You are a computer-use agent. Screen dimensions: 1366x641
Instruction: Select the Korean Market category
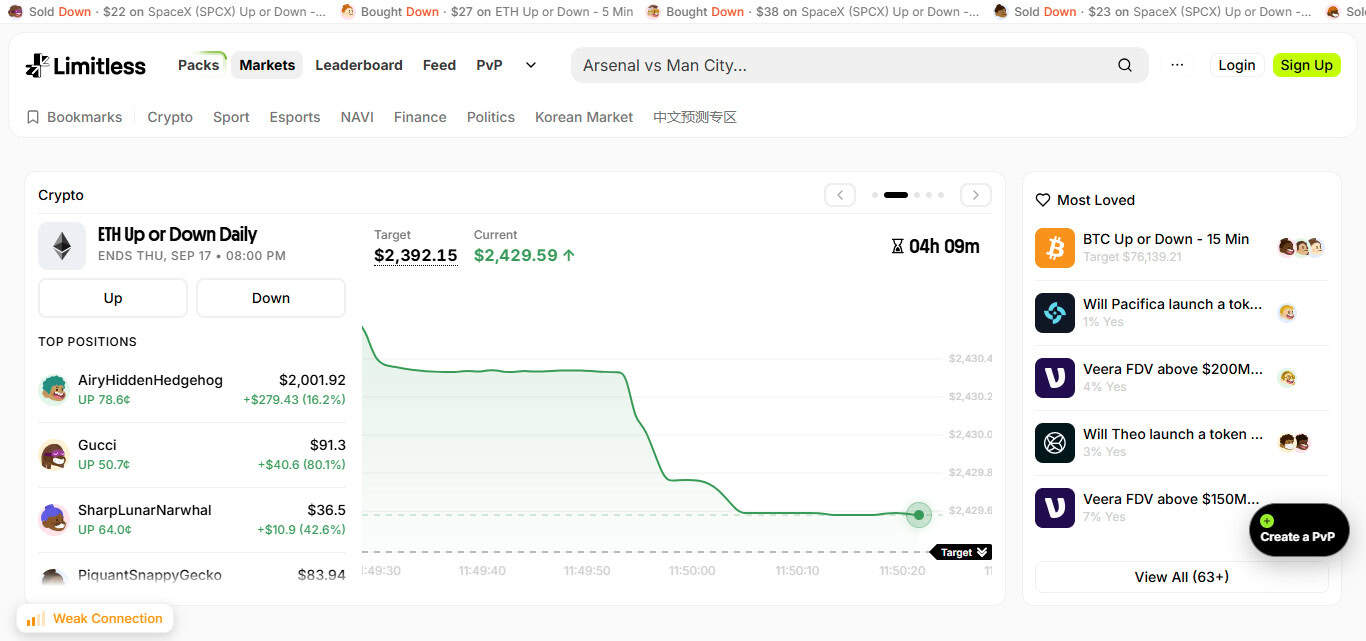(584, 117)
